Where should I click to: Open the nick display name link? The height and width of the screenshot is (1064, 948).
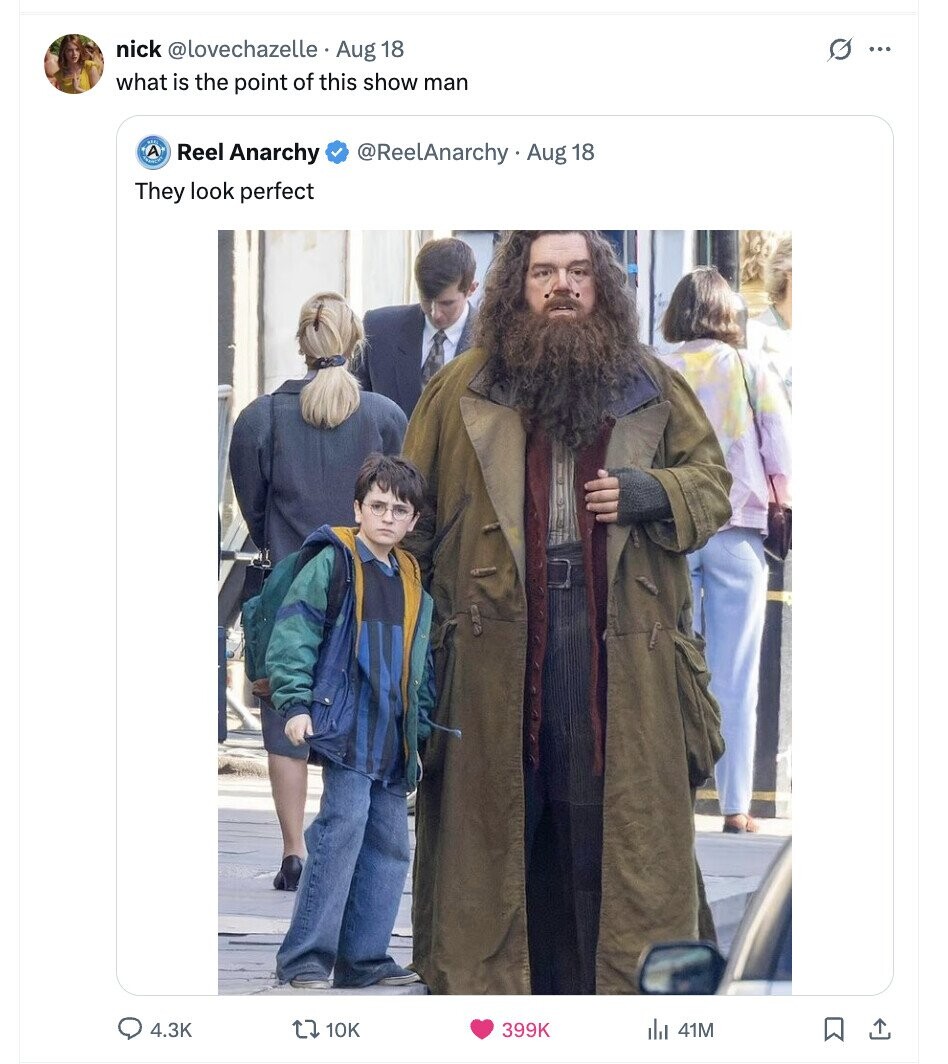(x=138, y=49)
